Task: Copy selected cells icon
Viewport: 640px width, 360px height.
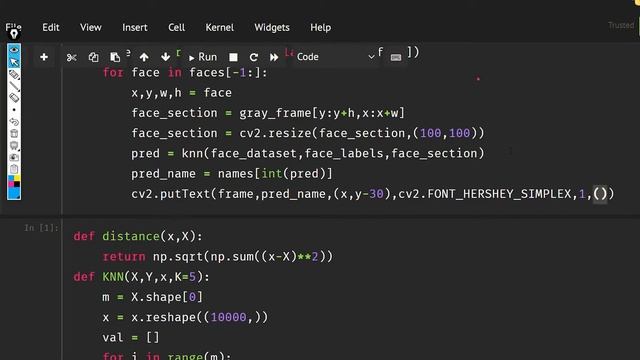Action: (x=93, y=57)
